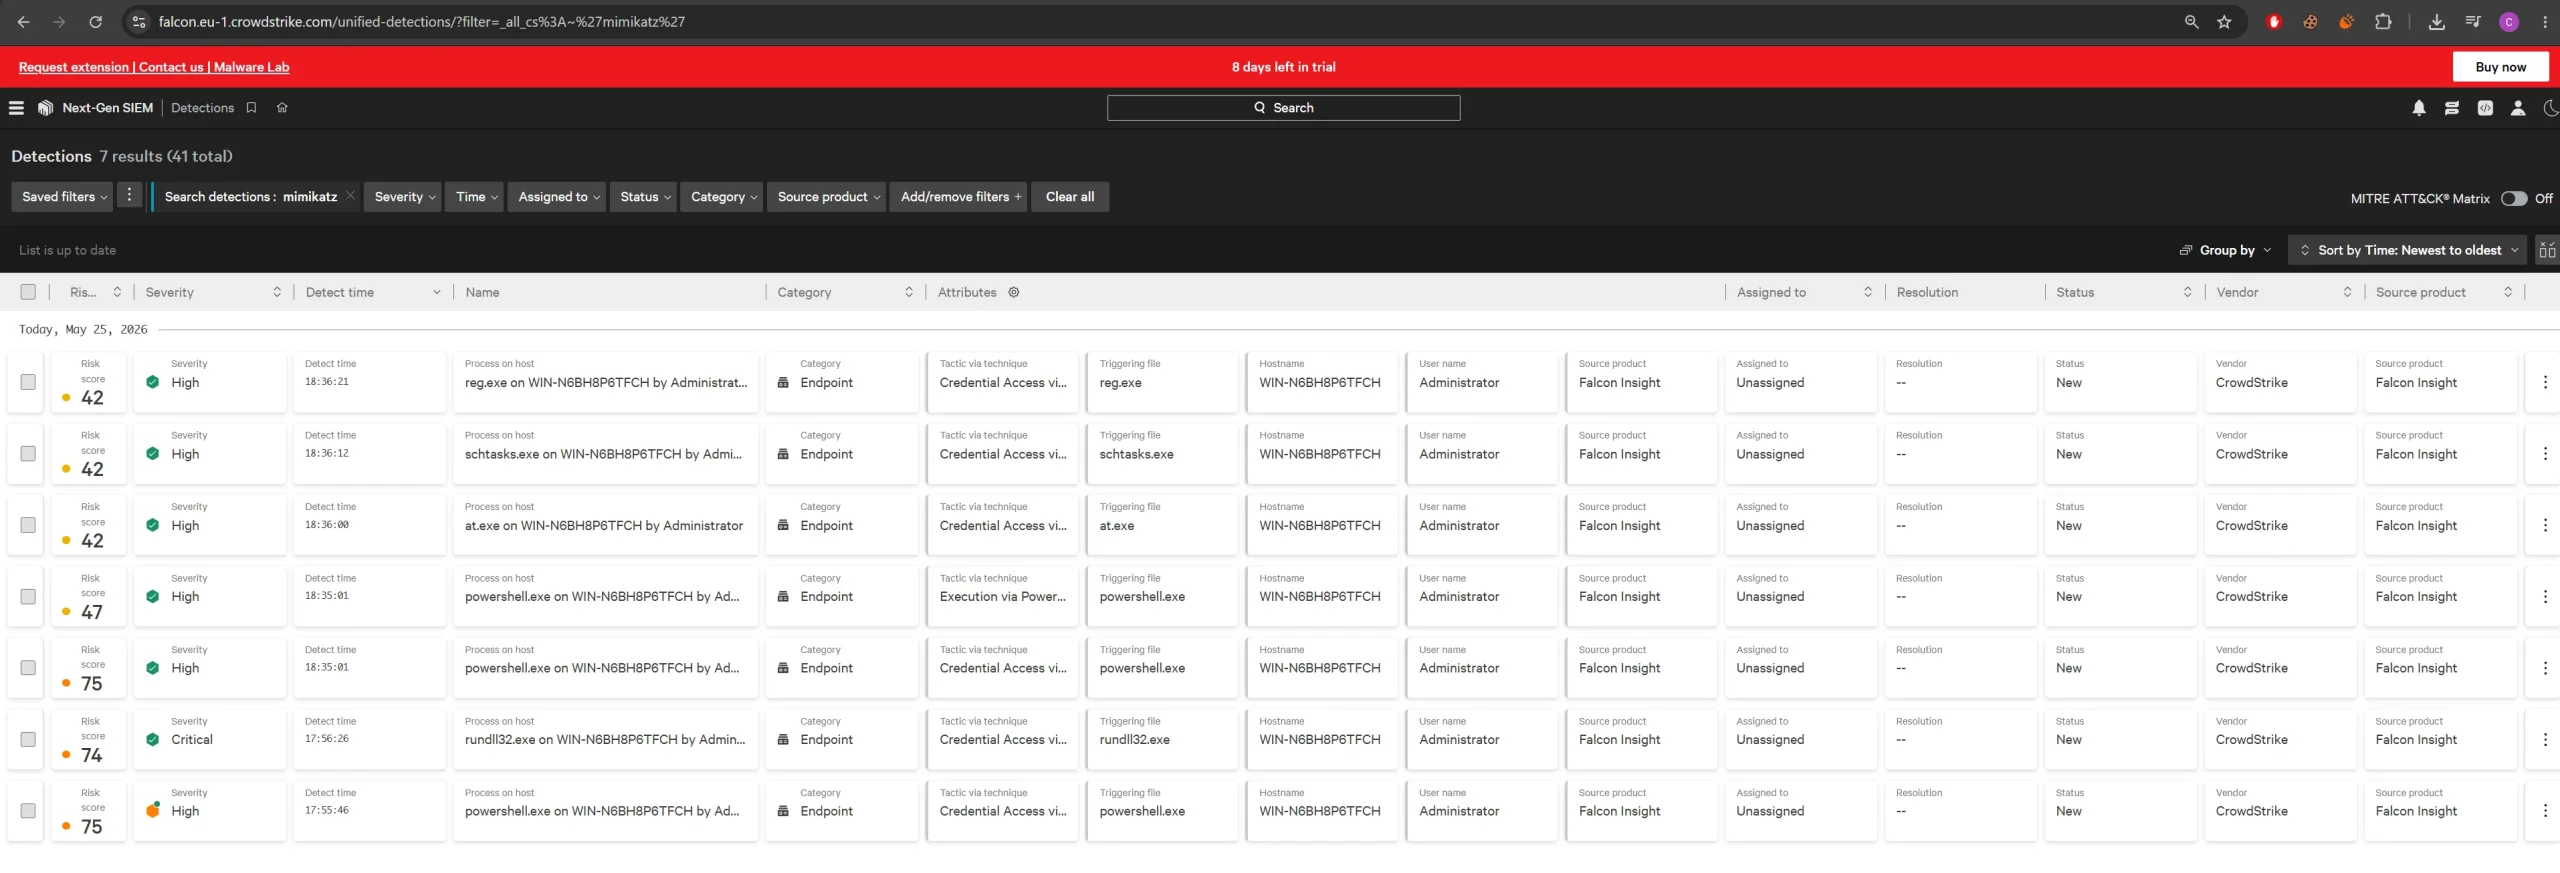Click the Buy now button

(2500, 67)
